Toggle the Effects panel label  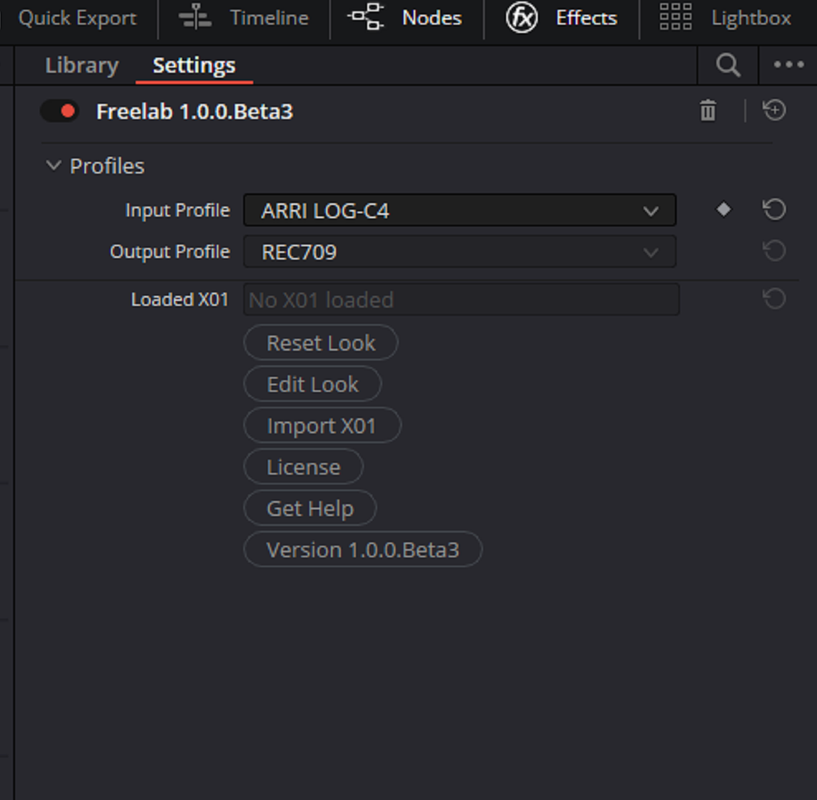586,18
